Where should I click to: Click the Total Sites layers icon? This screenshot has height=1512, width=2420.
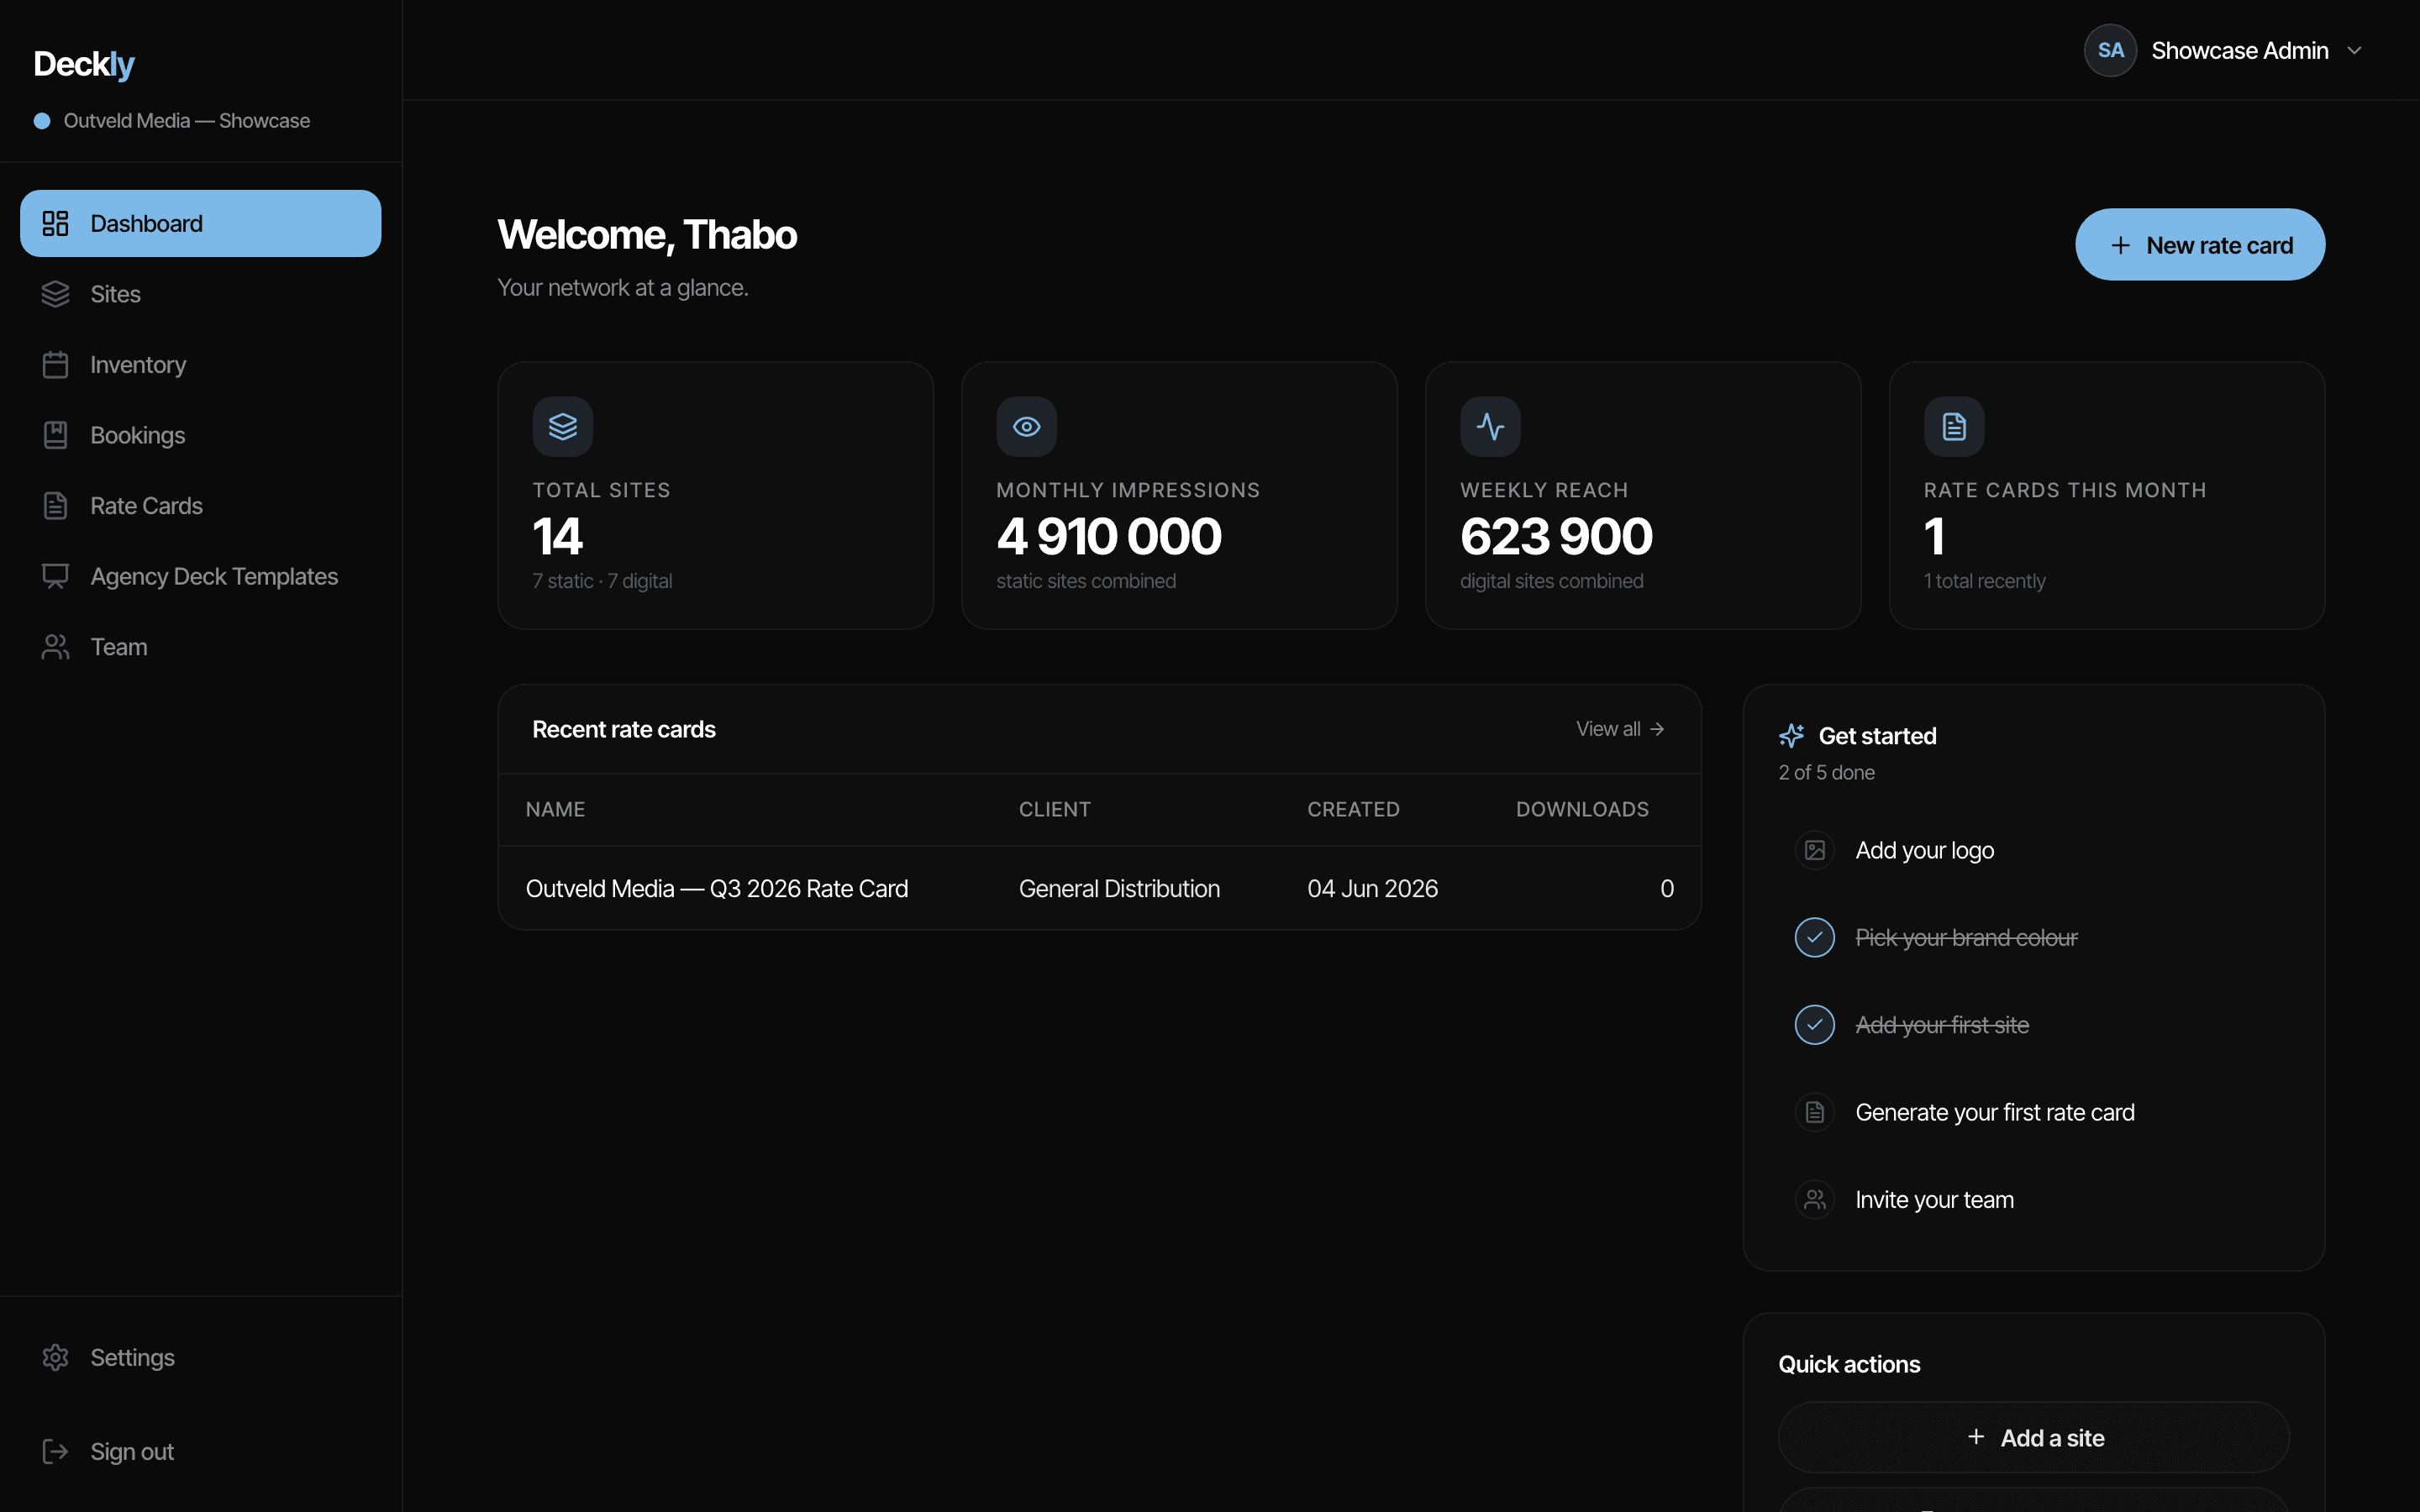coord(563,427)
